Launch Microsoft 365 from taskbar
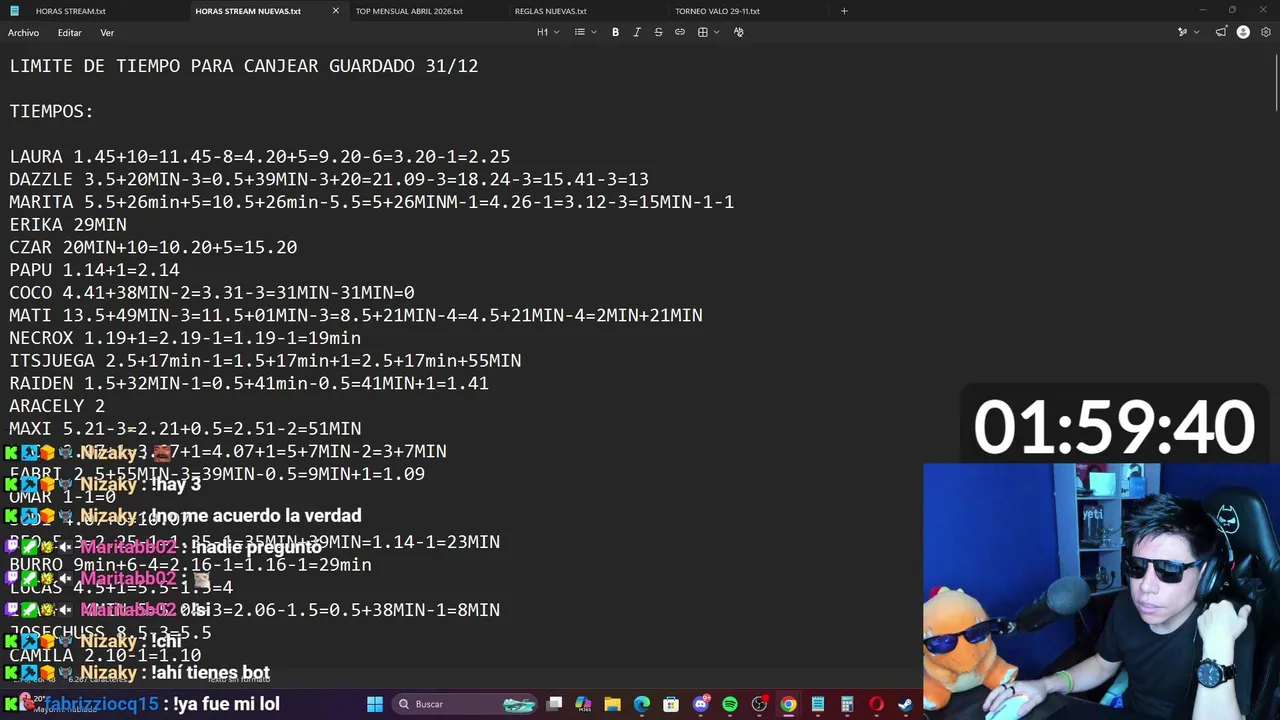 coord(583,704)
